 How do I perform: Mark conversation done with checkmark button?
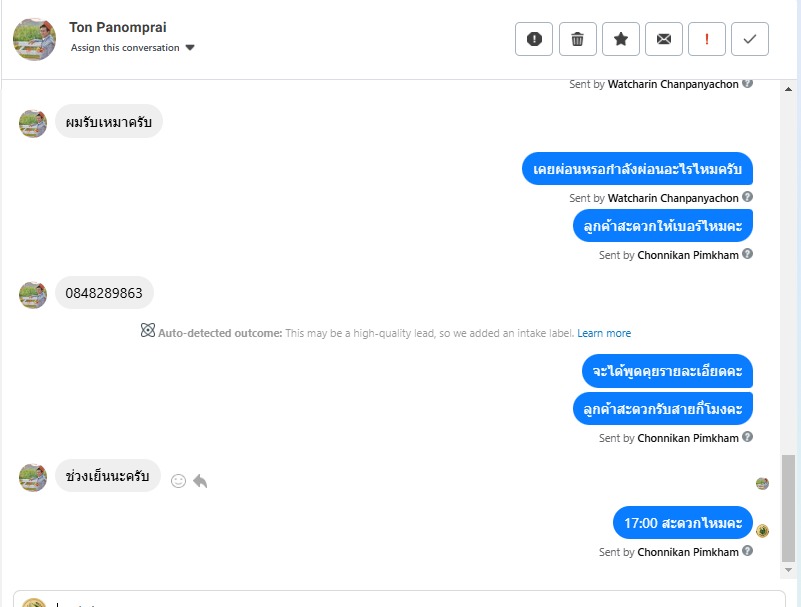pos(750,39)
